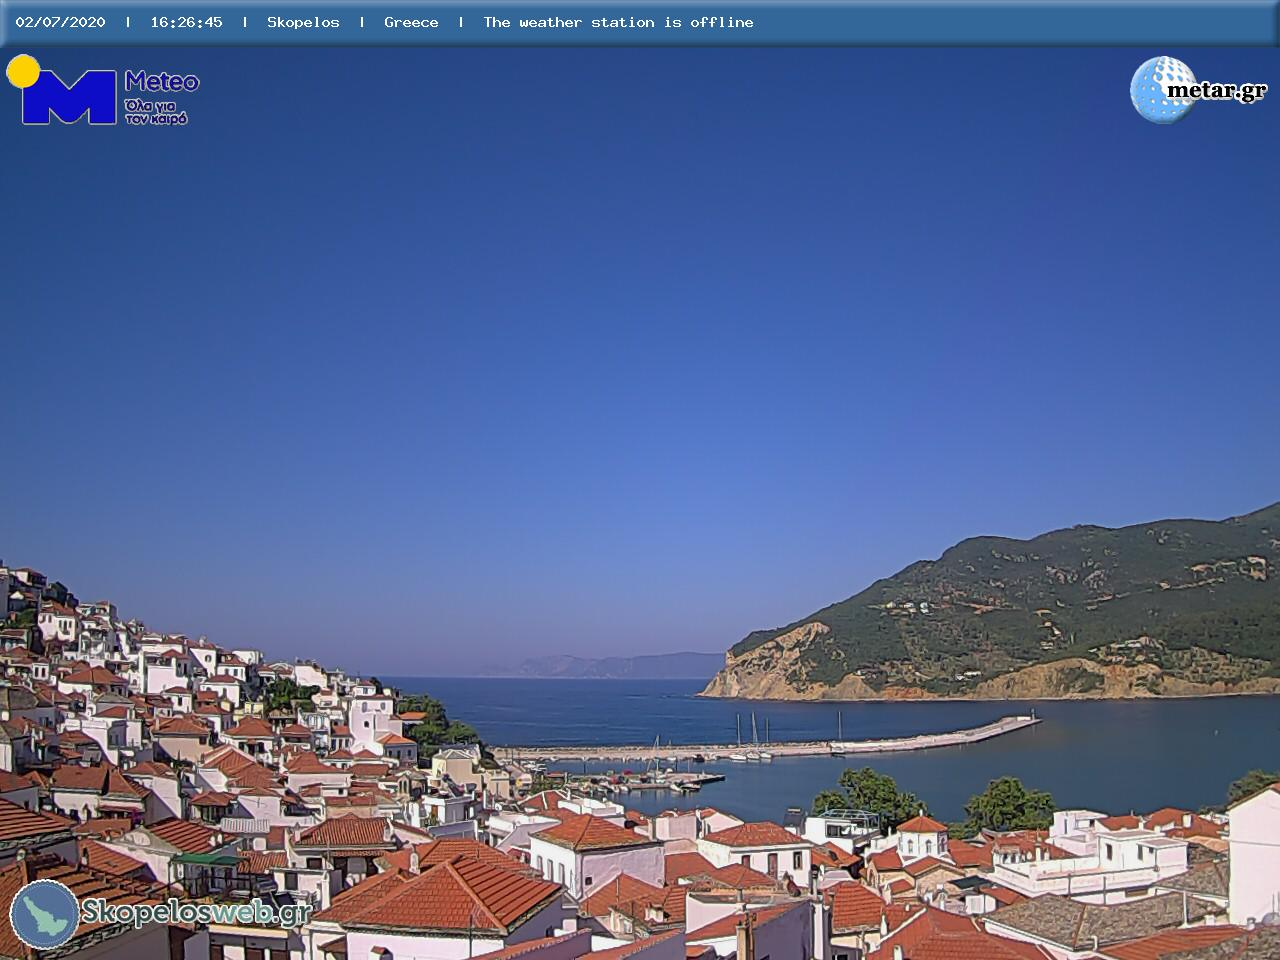
Task: Click the metar.gr golf-ball logo
Action: 1198,90
